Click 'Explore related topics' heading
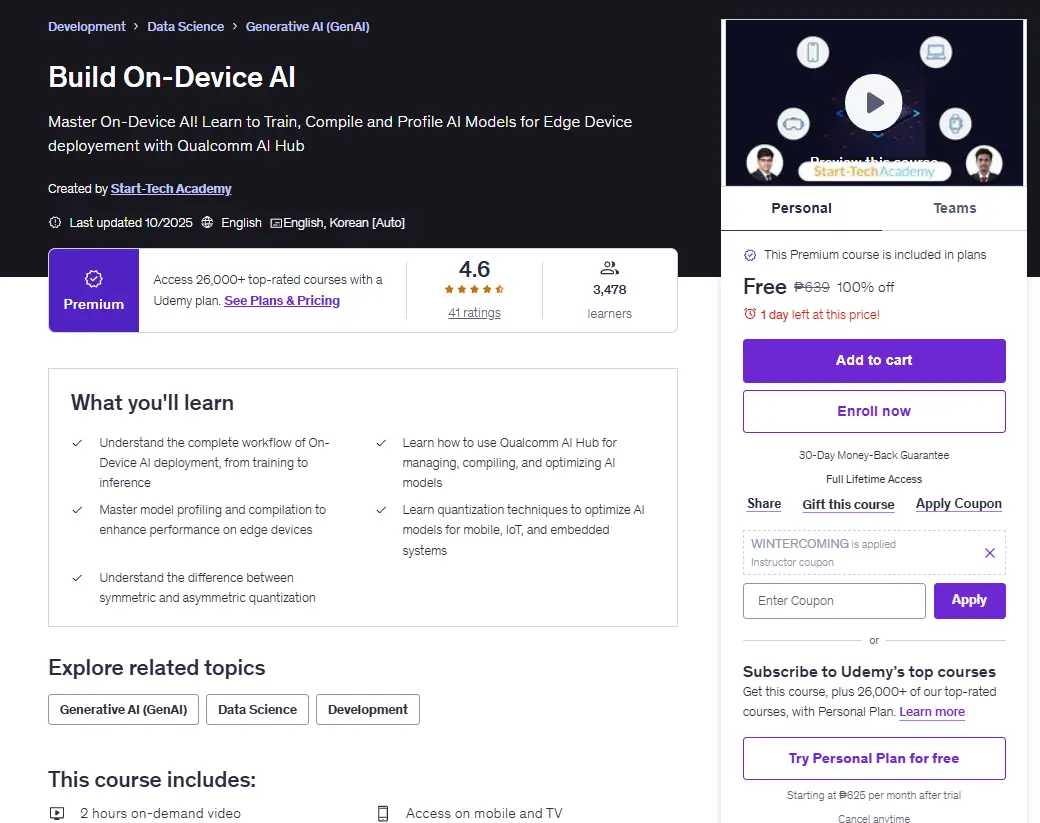Screen dimensions: 1040x823 point(157,667)
